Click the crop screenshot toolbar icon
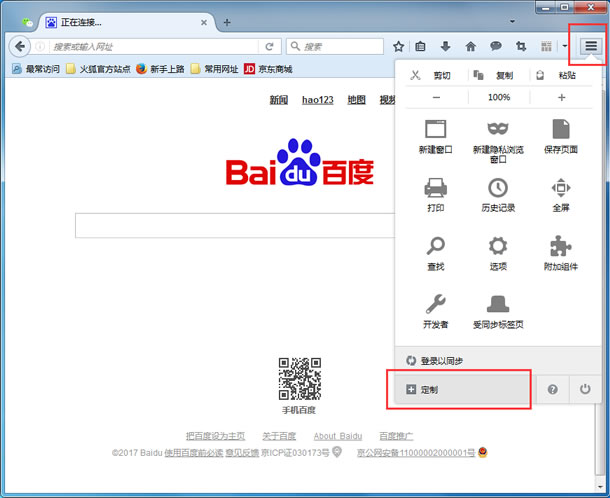This screenshot has height=498, width=610. [521, 47]
